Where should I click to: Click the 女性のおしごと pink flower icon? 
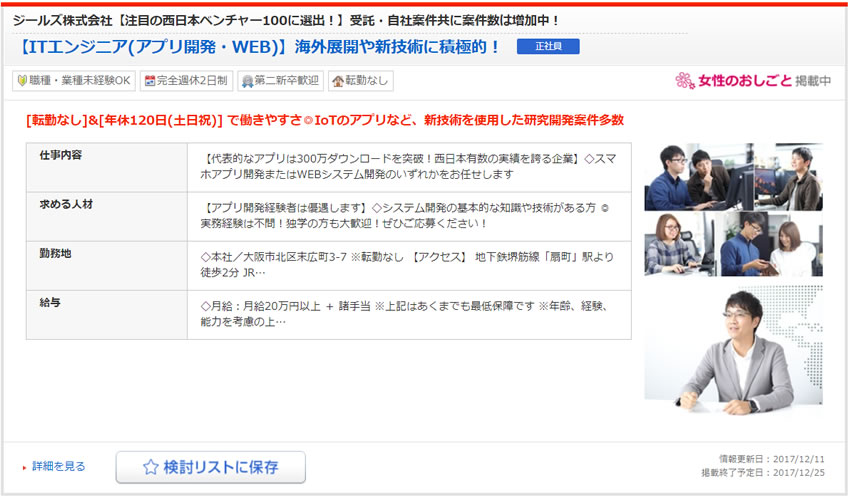685,81
